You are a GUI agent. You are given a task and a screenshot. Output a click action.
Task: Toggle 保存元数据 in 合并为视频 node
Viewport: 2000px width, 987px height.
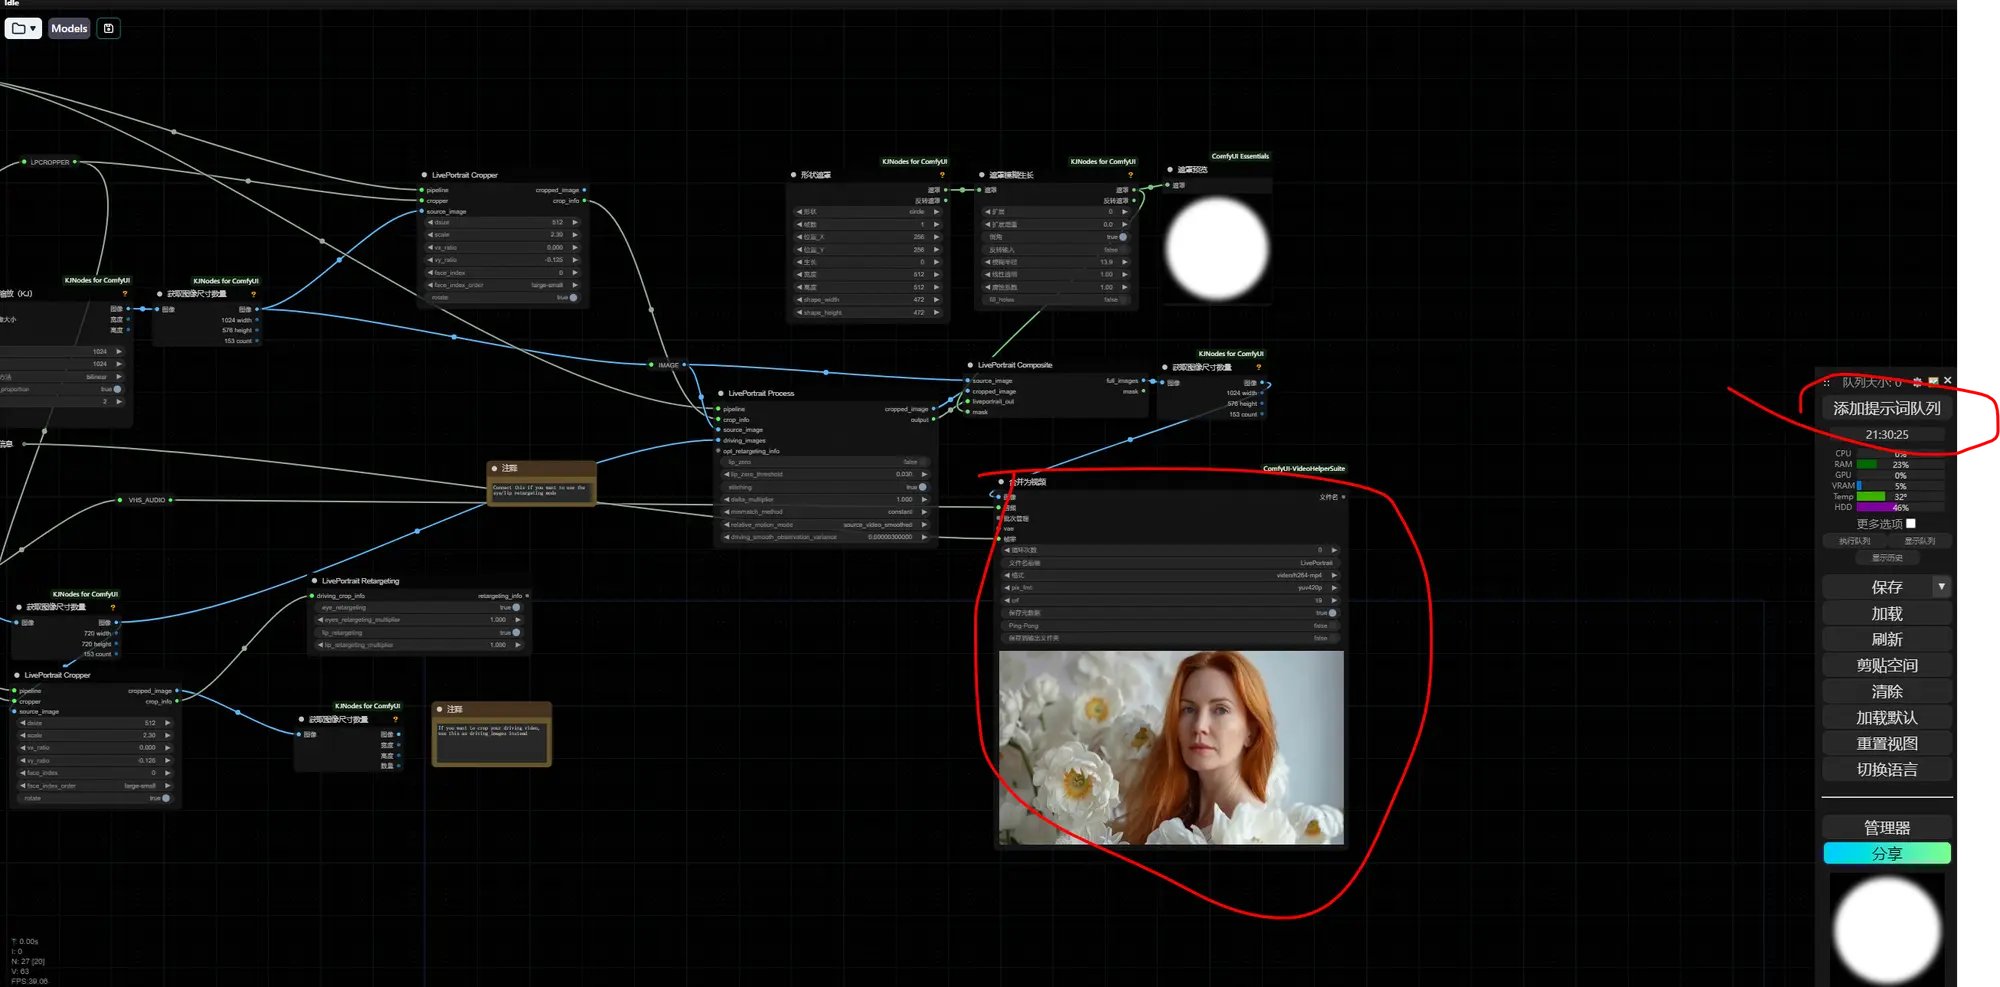pos(1171,613)
